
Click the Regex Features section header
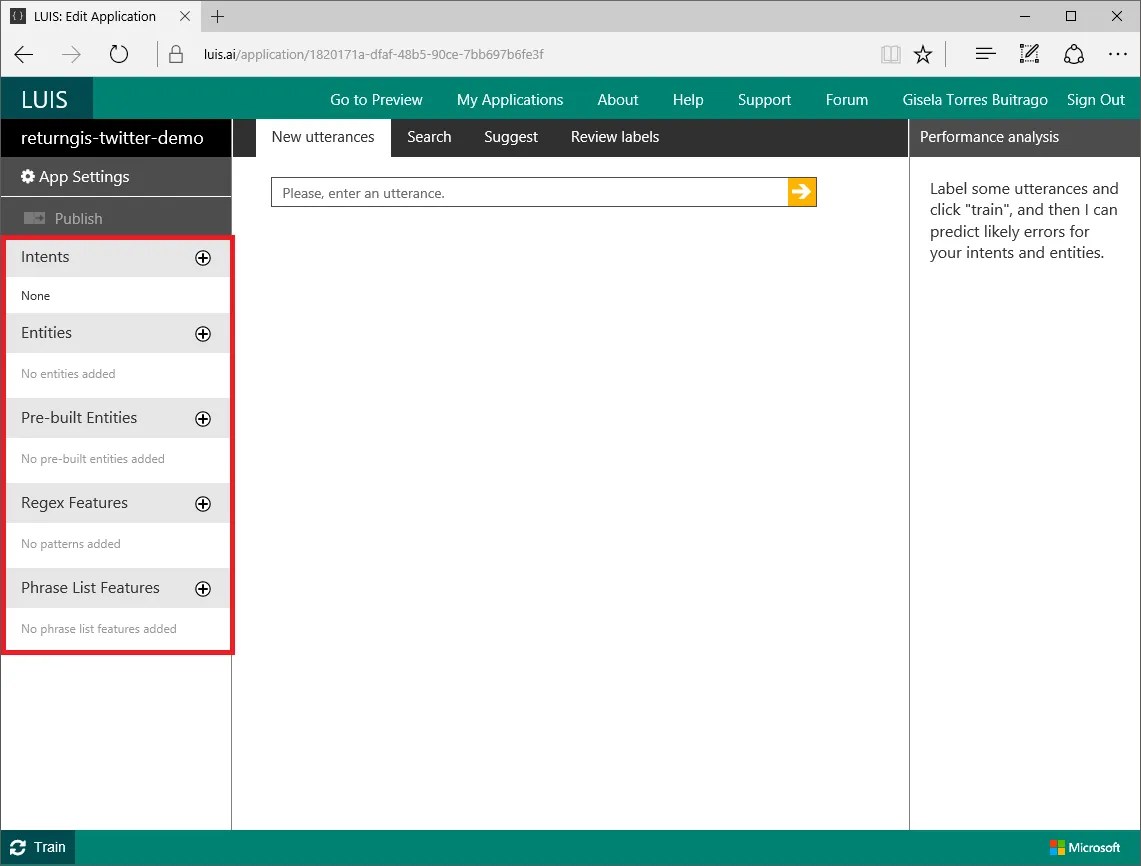pos(118,503)
